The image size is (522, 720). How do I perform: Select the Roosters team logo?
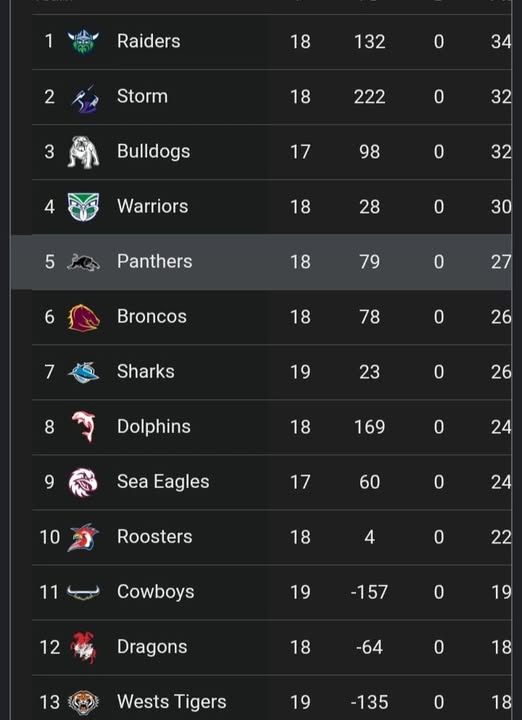(83, 537)
